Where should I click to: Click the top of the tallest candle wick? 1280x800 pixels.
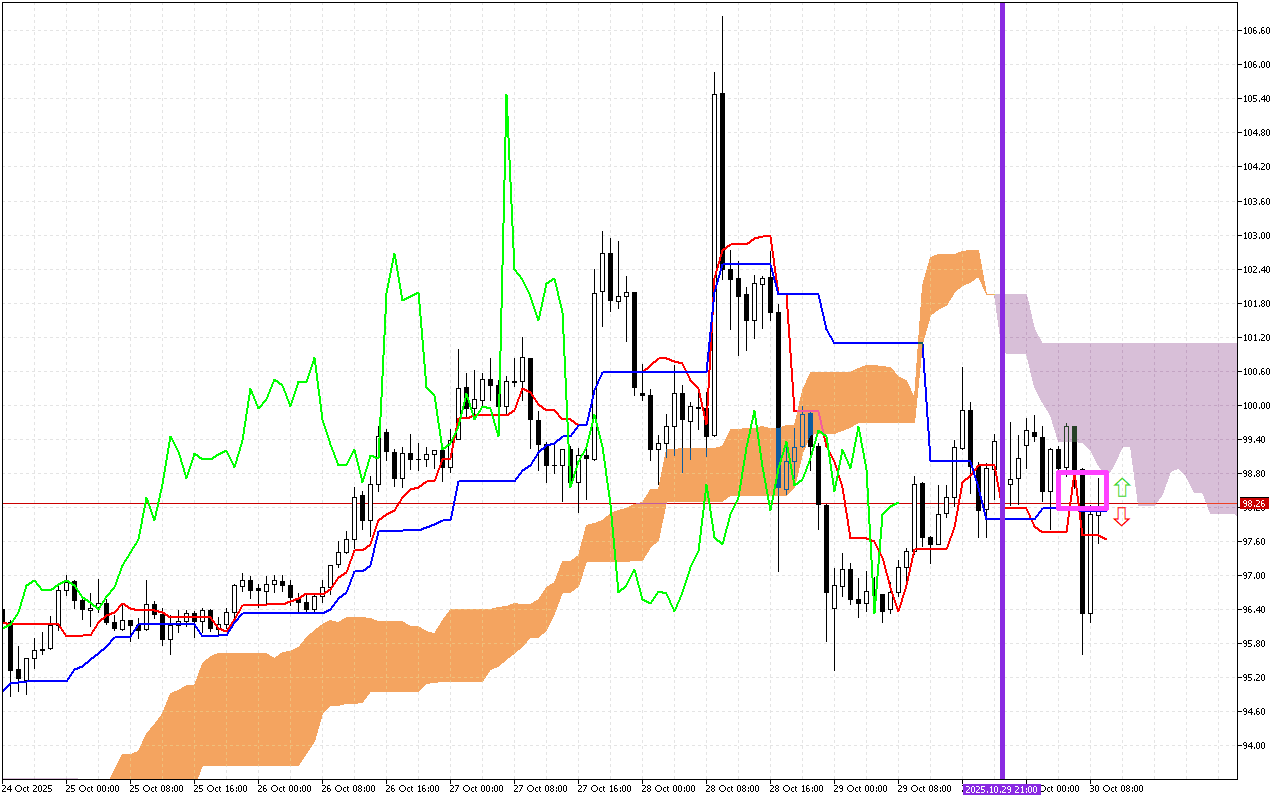(722, 17)
